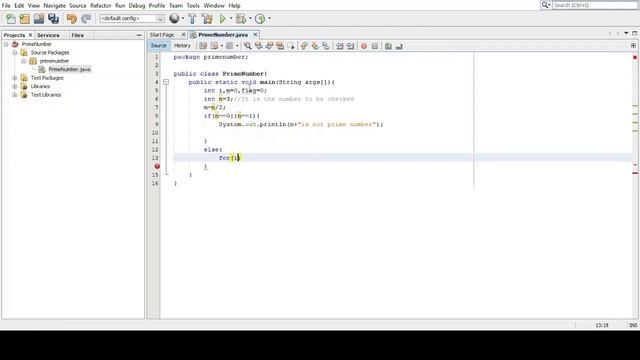Collapse main method code fold
The width and height of the screenshot is (640, 360).
point(166,82)
